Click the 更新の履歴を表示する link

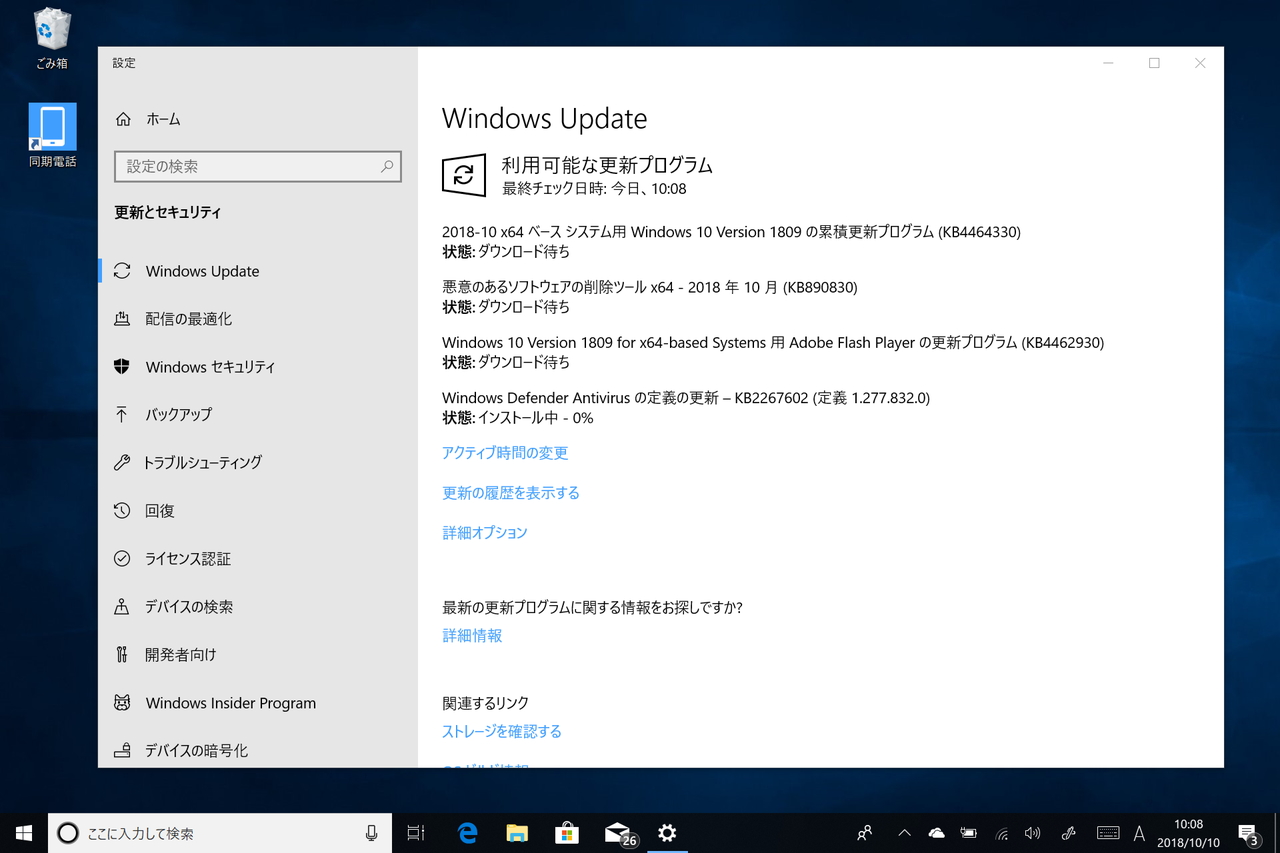coord(510,492)
